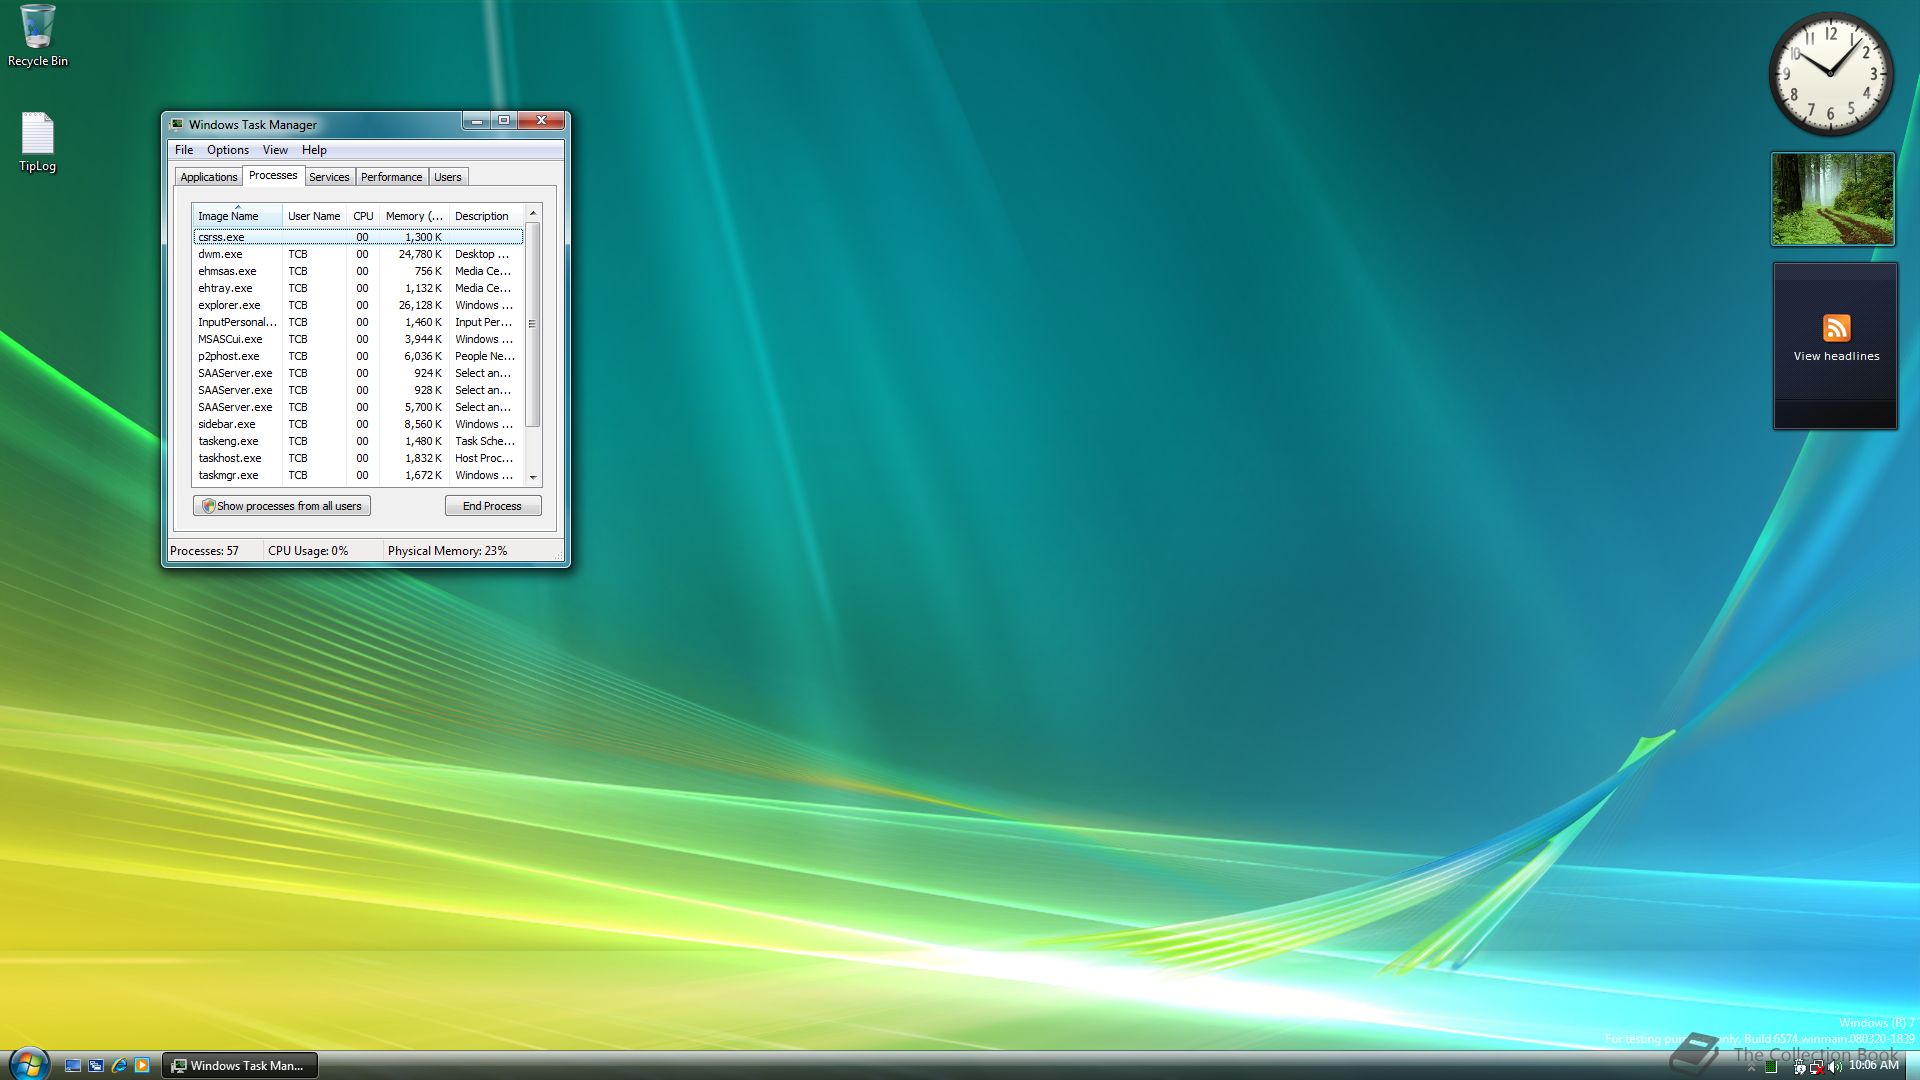Sort by CPU column header
The width and height of the screenshot is (1920, 1080).
(x=363, y=216)
